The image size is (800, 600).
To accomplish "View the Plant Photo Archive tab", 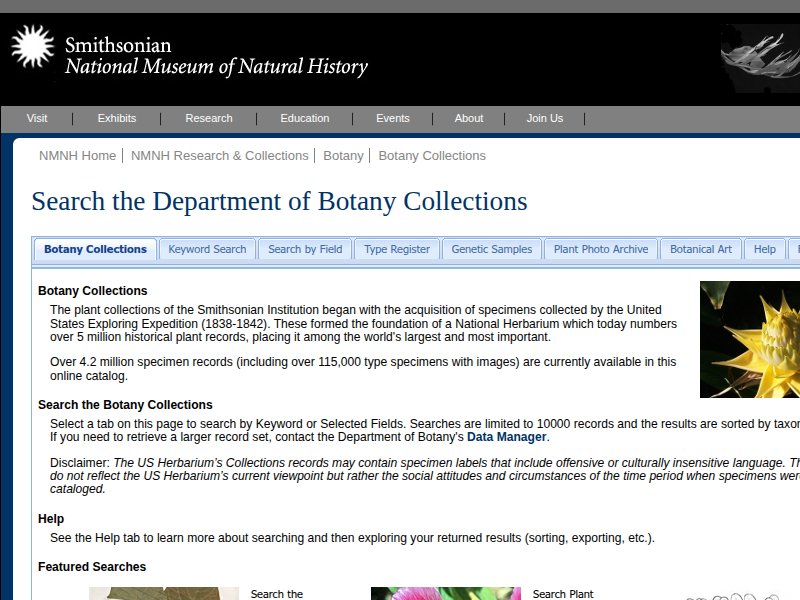I will (x=600, y=249).
